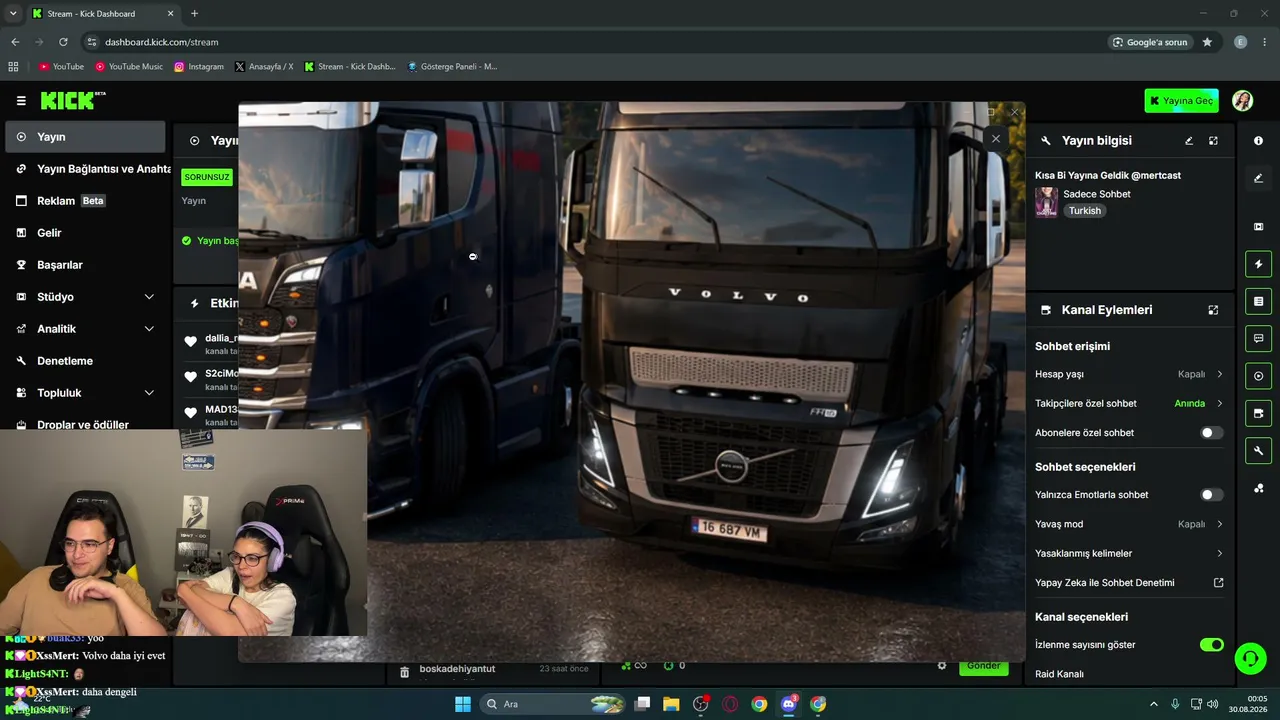1280x720 pixels.
Task: Bookmark this page with the star icon
Action: tap(1207, 42)
